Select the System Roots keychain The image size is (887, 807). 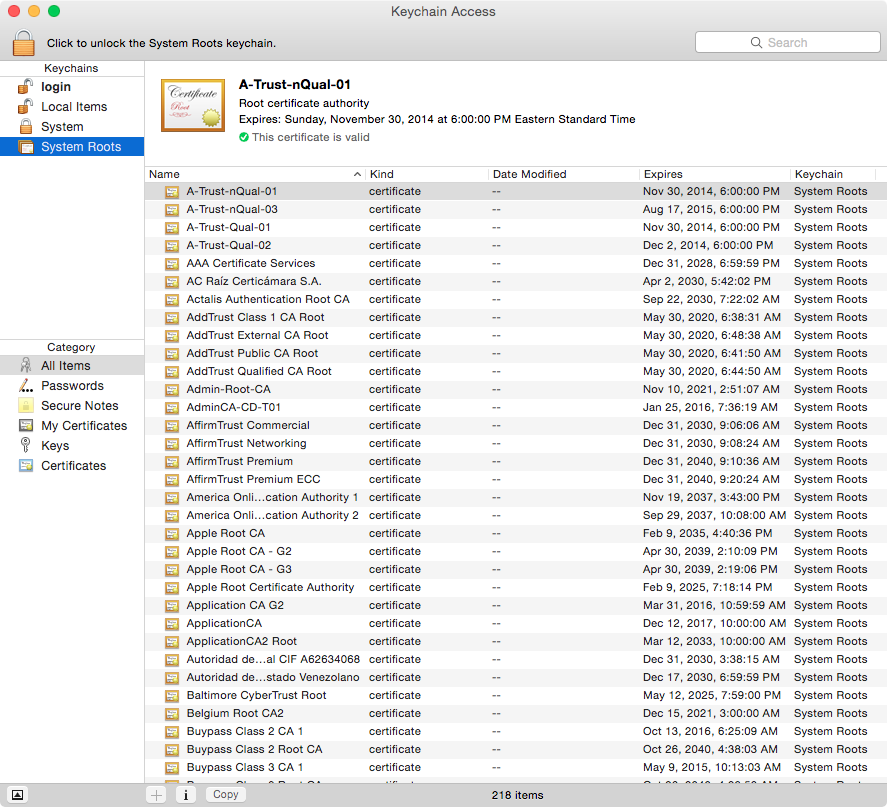tap(72, 147)
